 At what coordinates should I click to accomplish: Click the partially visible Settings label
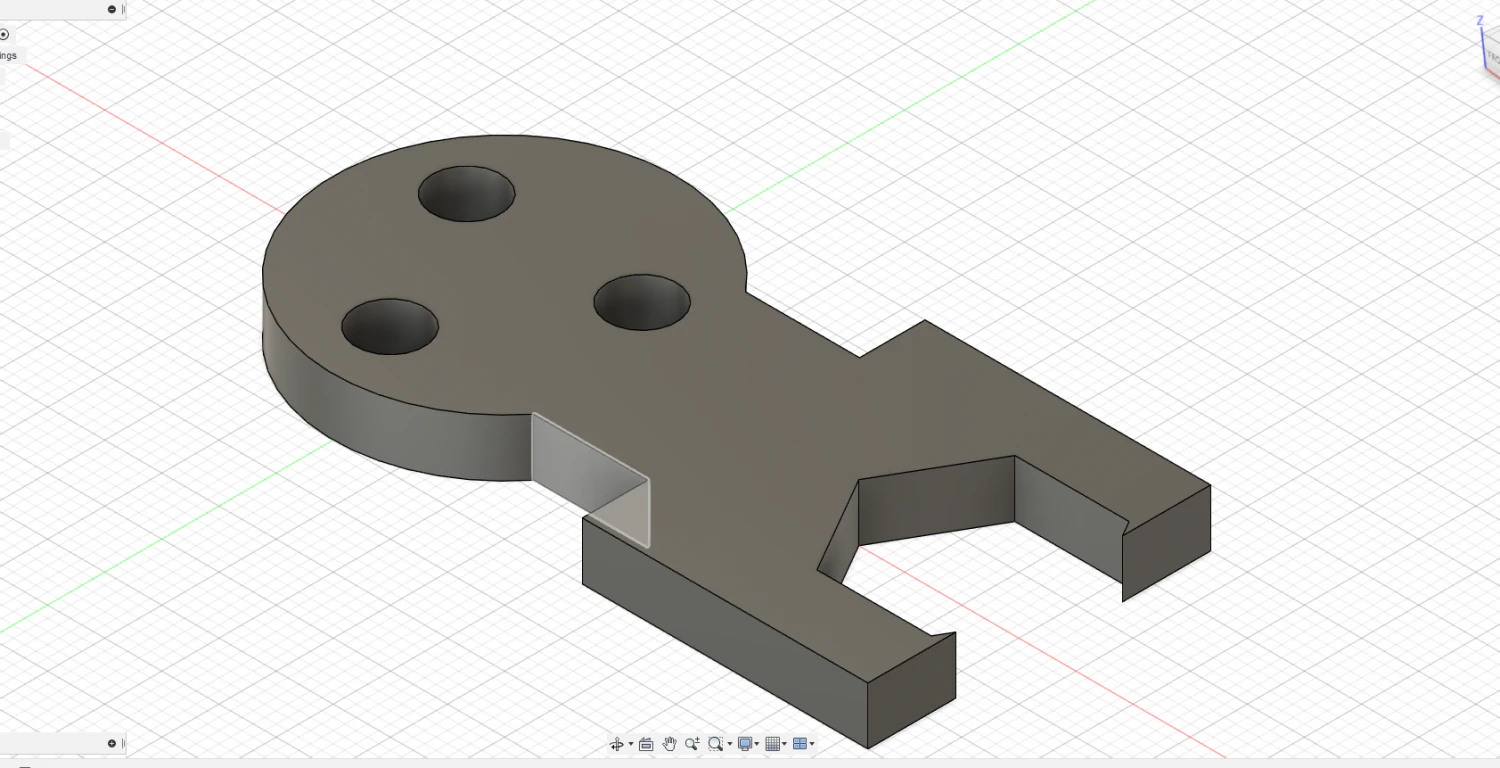click(x=8, y=55)
